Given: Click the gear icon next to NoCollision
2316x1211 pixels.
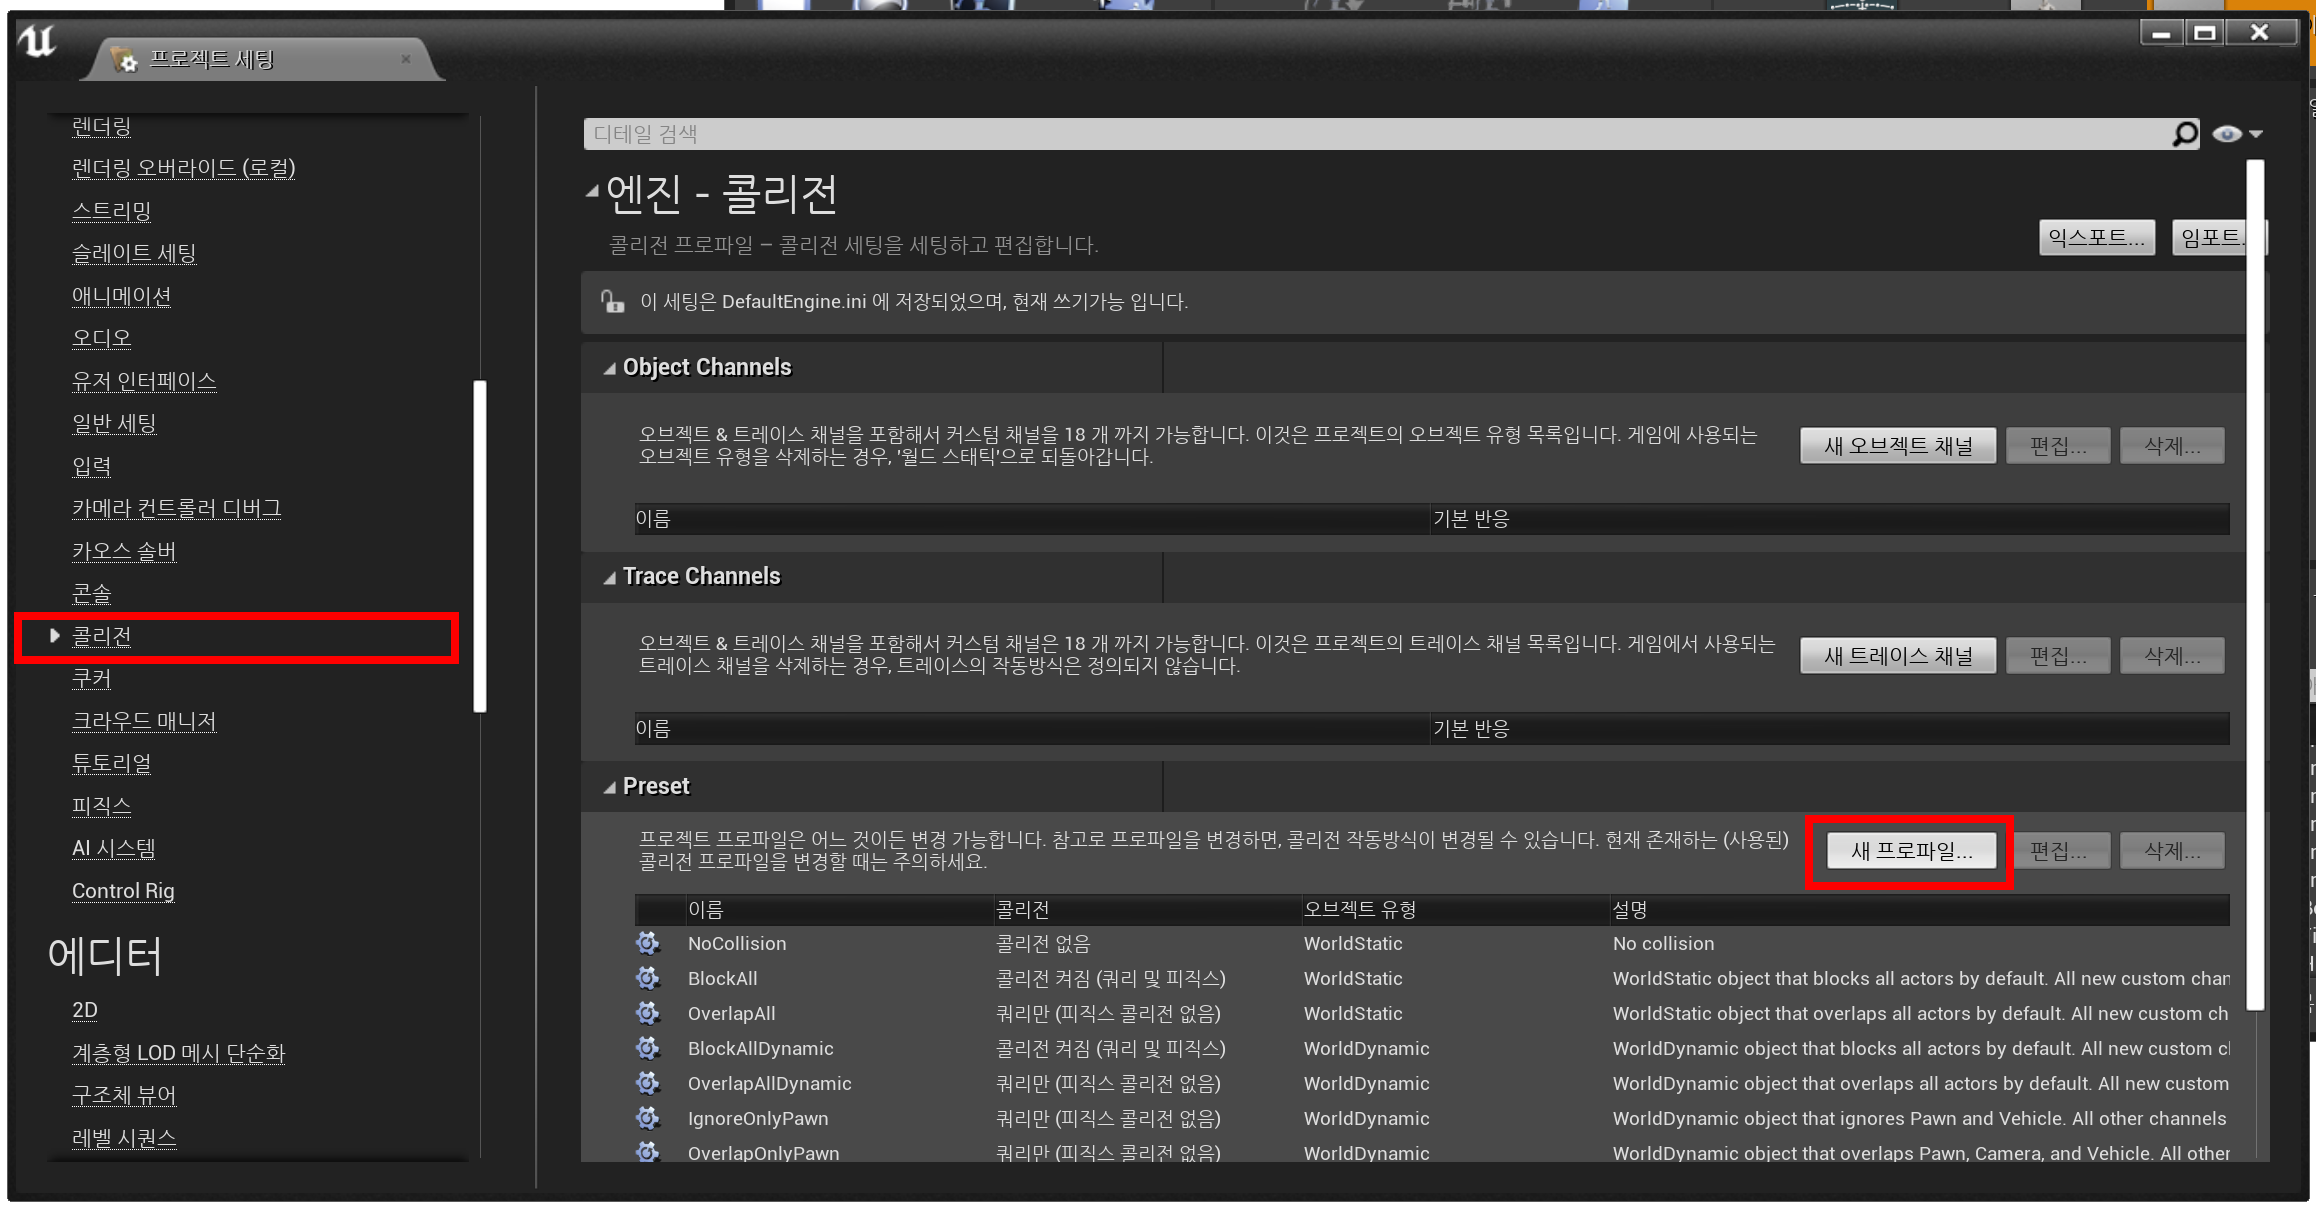Looking at the screenshot, I should pyautogui.click(x=648, y=943).
